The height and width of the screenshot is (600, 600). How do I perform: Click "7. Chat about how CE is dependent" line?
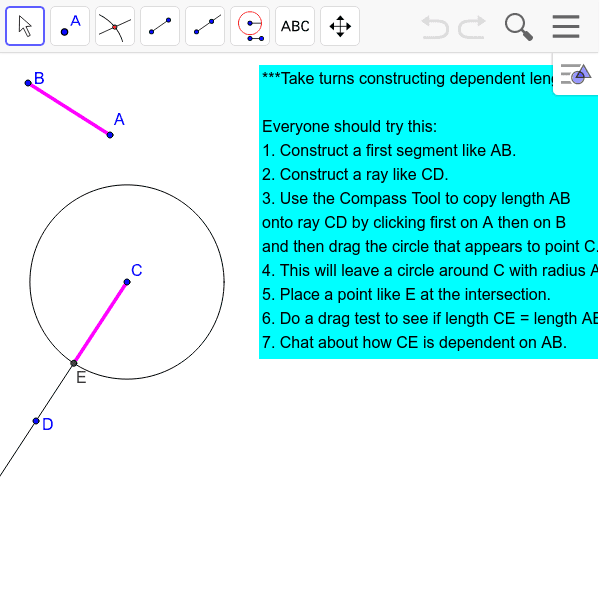point(414,342)
